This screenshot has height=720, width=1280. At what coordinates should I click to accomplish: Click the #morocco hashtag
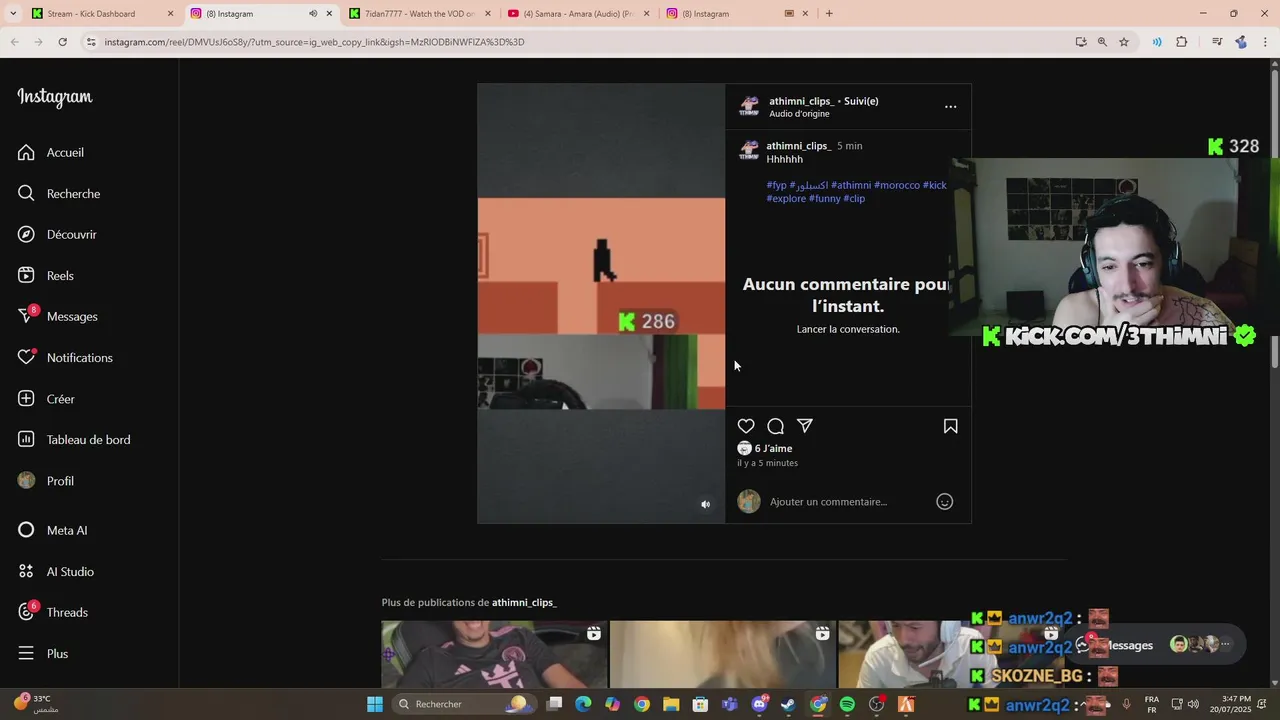pyautogui.click(x=897, y=185)
